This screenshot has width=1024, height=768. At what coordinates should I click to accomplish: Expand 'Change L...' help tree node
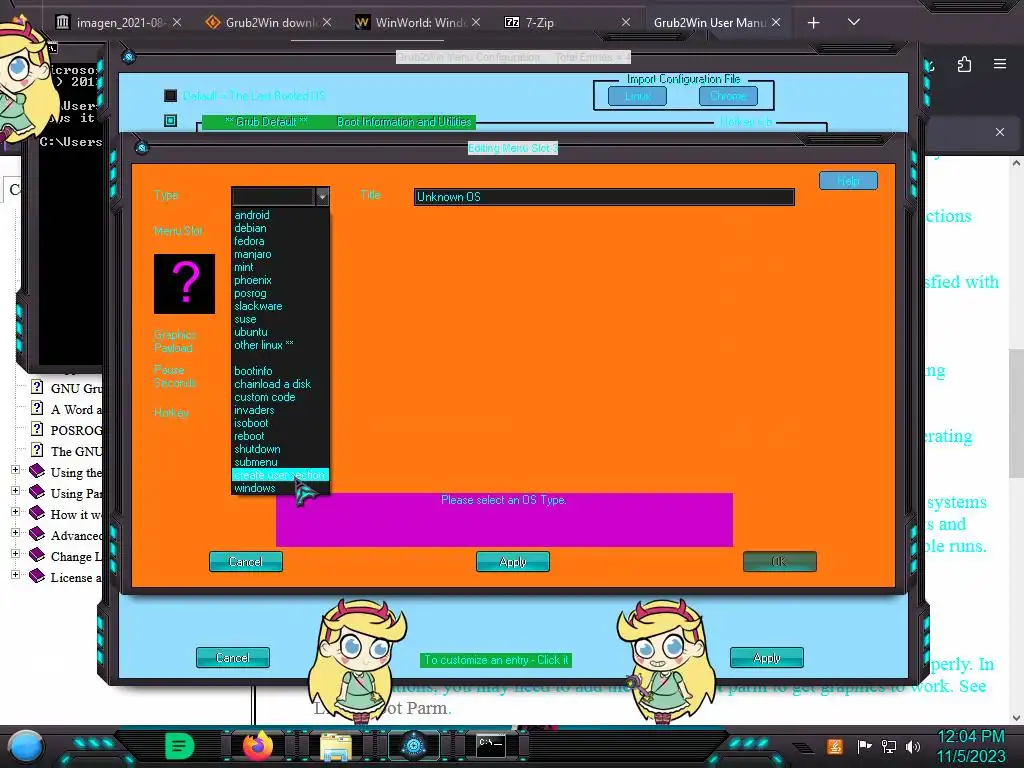[16, 554]
